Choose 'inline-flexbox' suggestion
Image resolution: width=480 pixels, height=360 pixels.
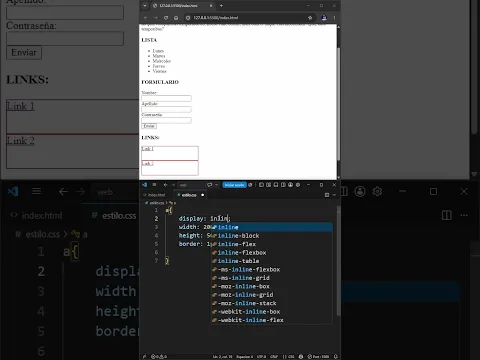click(x=272, y=253)
